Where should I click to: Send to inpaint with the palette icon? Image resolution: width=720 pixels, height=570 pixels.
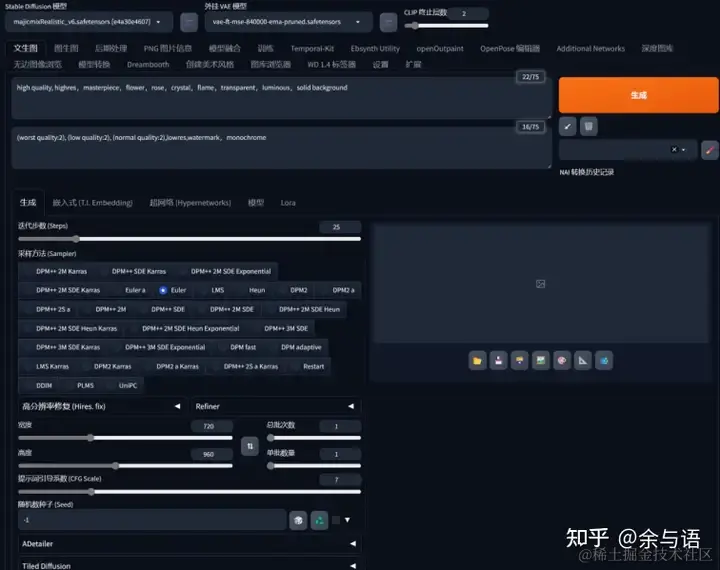[562, 361]
